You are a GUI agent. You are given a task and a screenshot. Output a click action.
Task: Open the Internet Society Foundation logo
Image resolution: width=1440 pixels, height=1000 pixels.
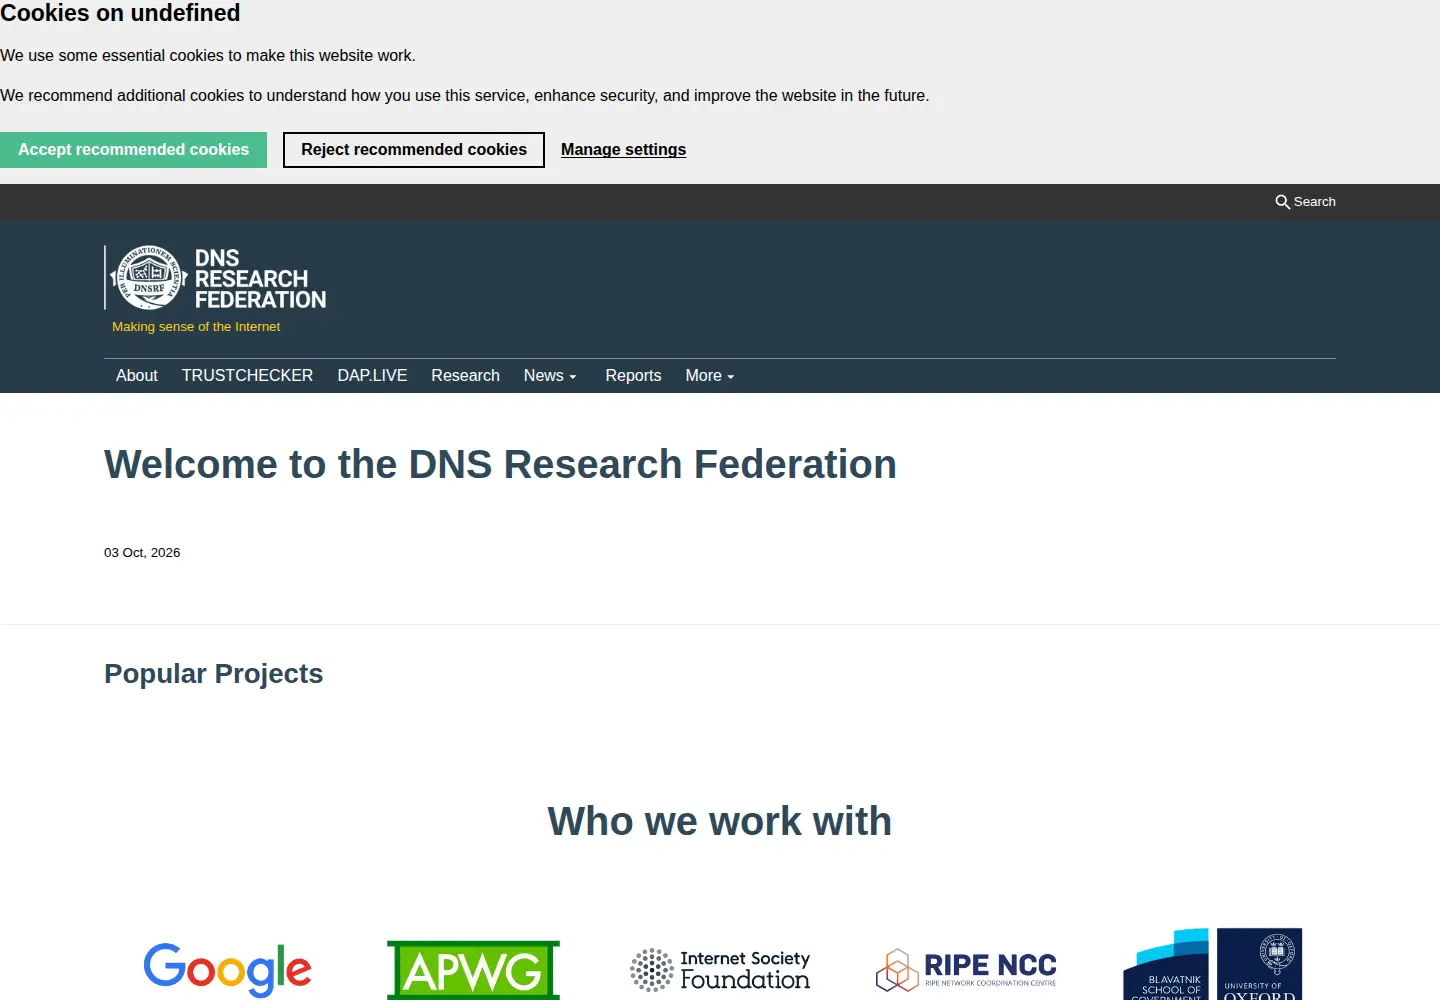[x=720, y=970]
